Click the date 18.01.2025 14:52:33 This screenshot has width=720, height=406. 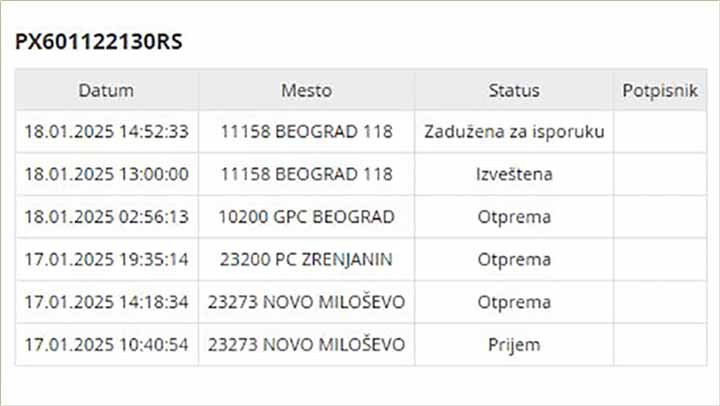(106, 131)
